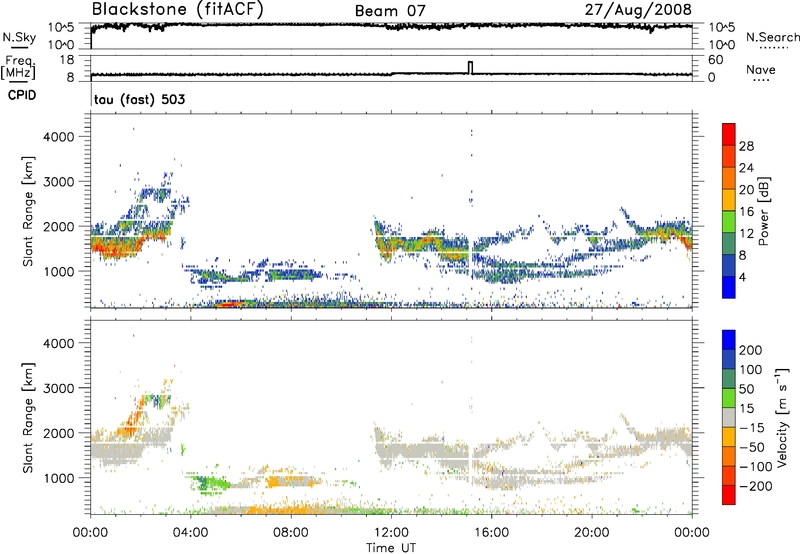The height and width of the screenshot is (554, 800).
Task: Click the 'N.Search' legend label
Action: coord(772,37)
